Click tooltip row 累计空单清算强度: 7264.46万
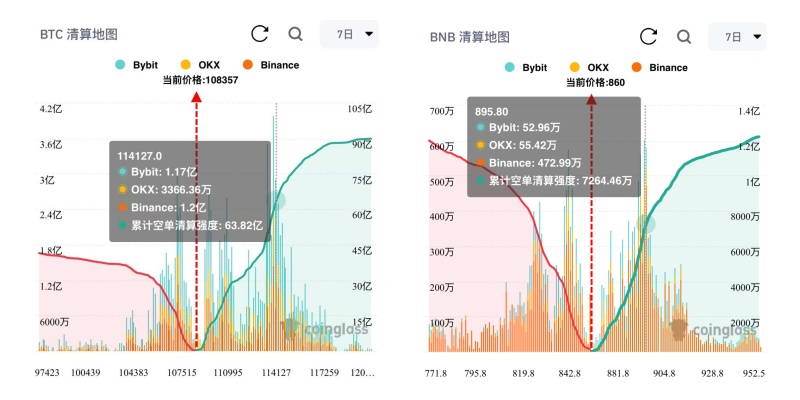 [554, 181]
